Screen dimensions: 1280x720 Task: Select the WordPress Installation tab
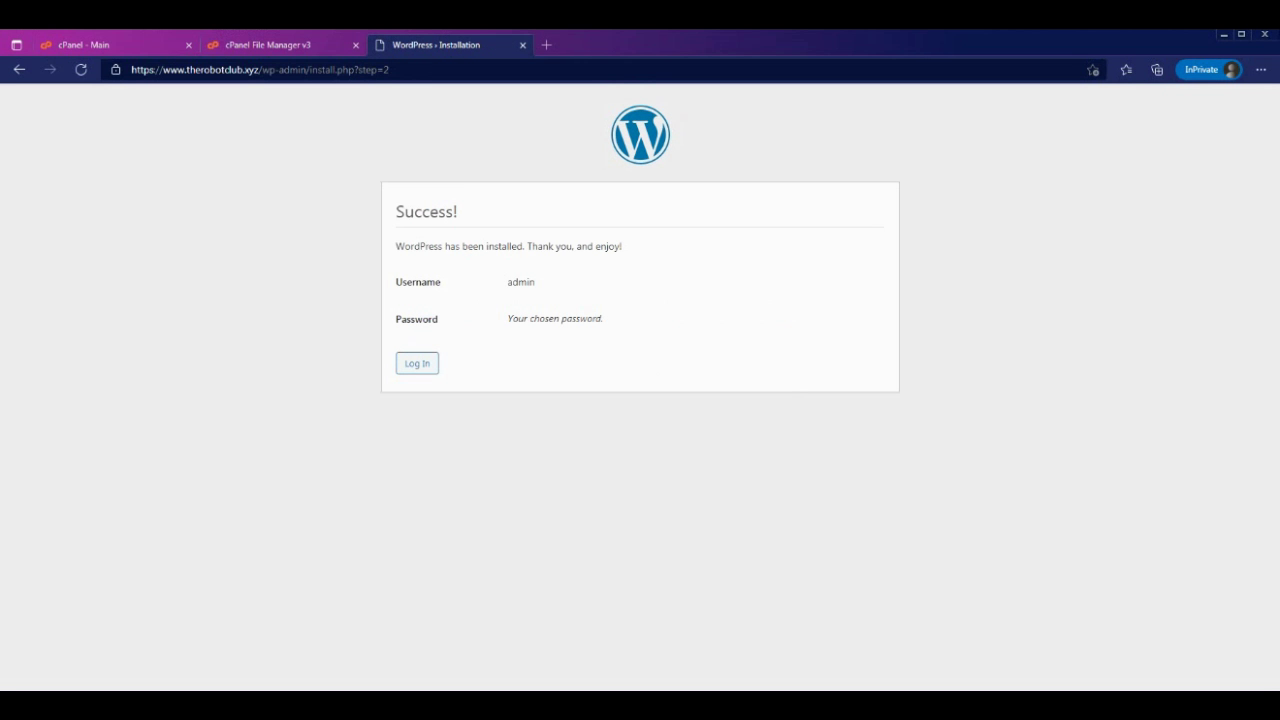[436, 45]
